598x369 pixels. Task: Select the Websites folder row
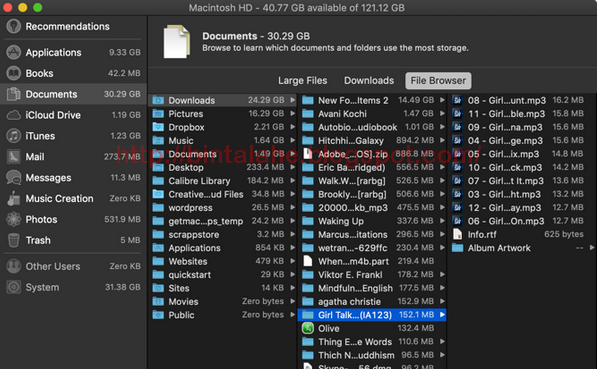[223, 261]
